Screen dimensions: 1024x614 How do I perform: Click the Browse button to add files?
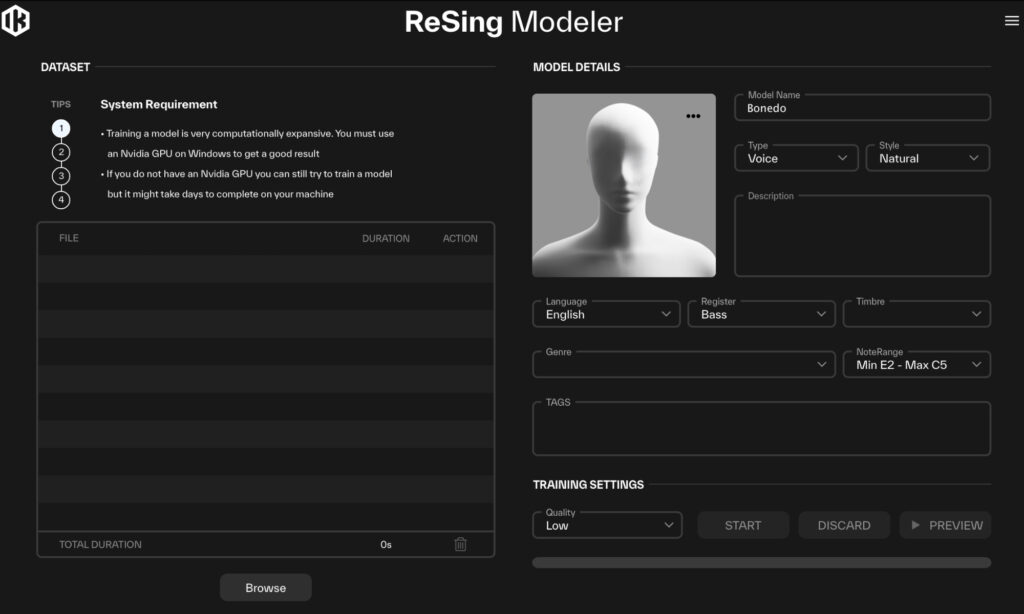[265, 587]
